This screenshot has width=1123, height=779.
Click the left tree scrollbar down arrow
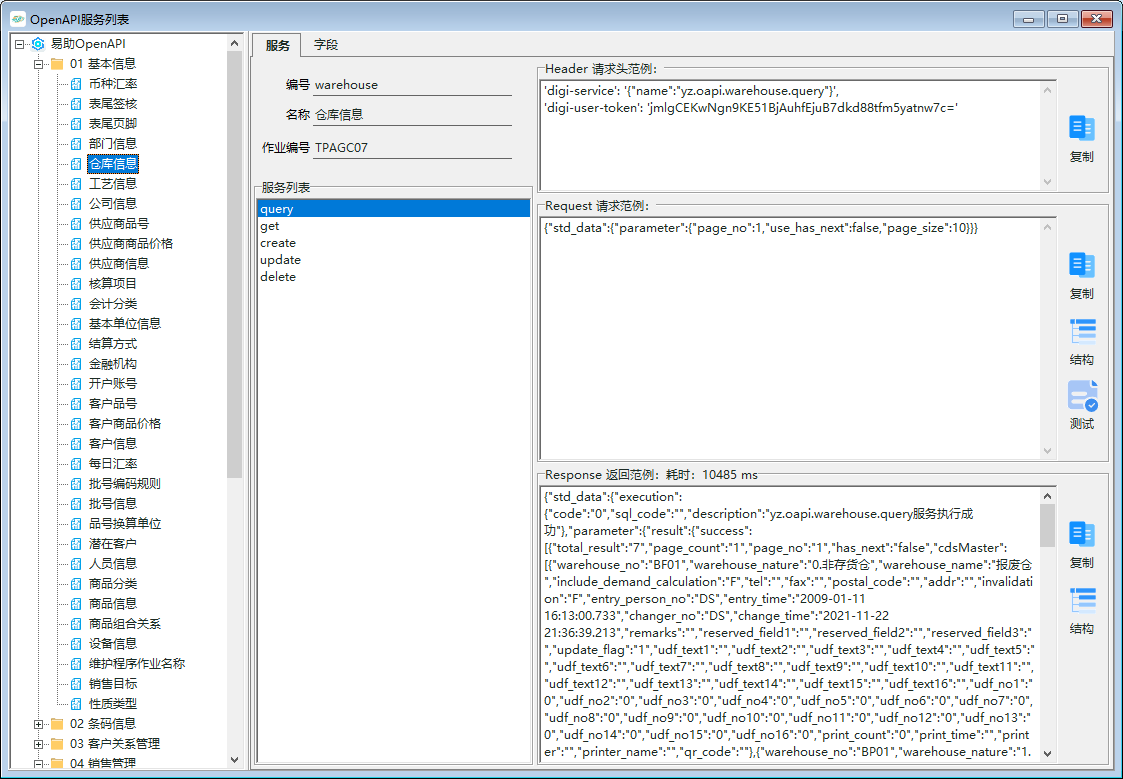point(235,761)
